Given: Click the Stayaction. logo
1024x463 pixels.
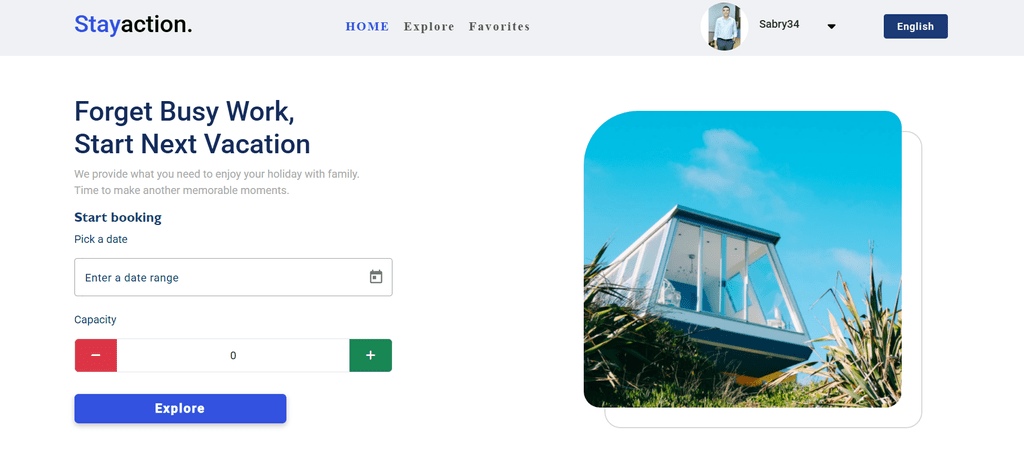Looking at the screenshot, I should pos(133,25).
